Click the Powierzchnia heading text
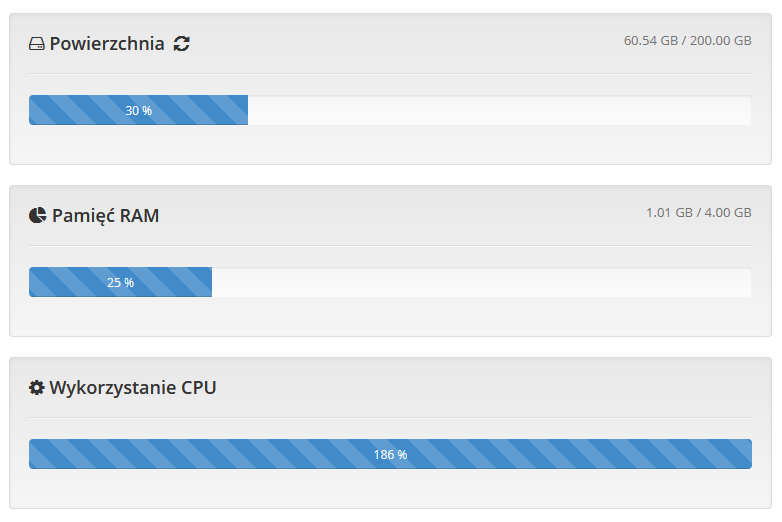Image resolution: width=782 pixels, height=522 pixels. pyautogui.click(x=107, y=44)
